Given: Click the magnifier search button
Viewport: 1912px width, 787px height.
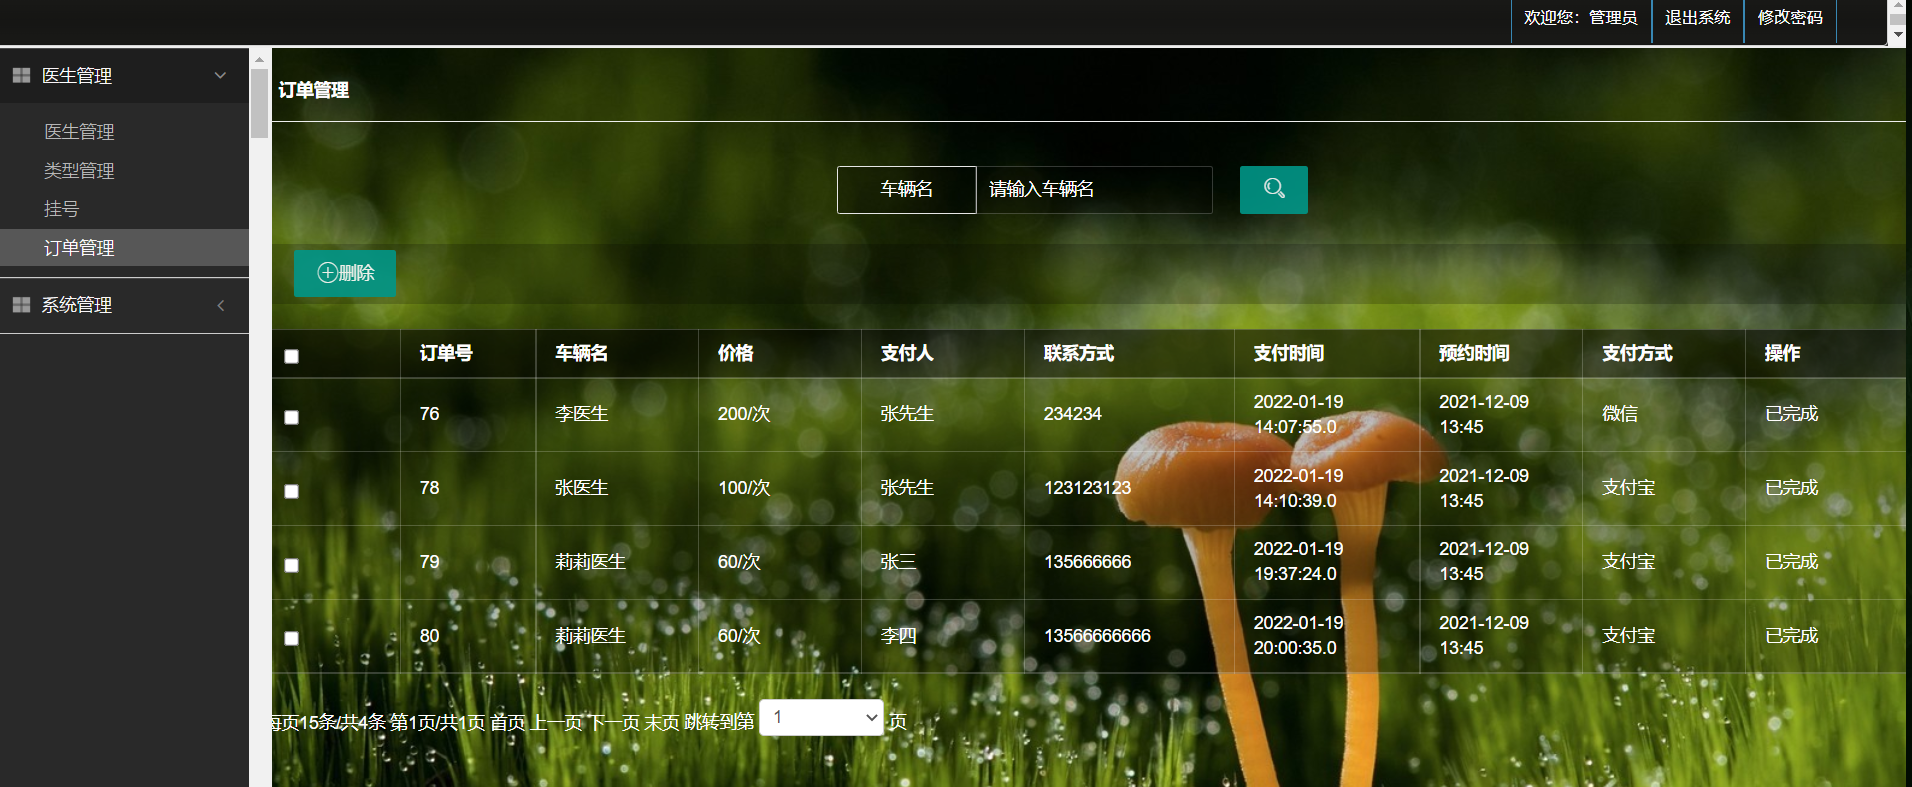Looking at the screenshot, I should pos(1273,189).
